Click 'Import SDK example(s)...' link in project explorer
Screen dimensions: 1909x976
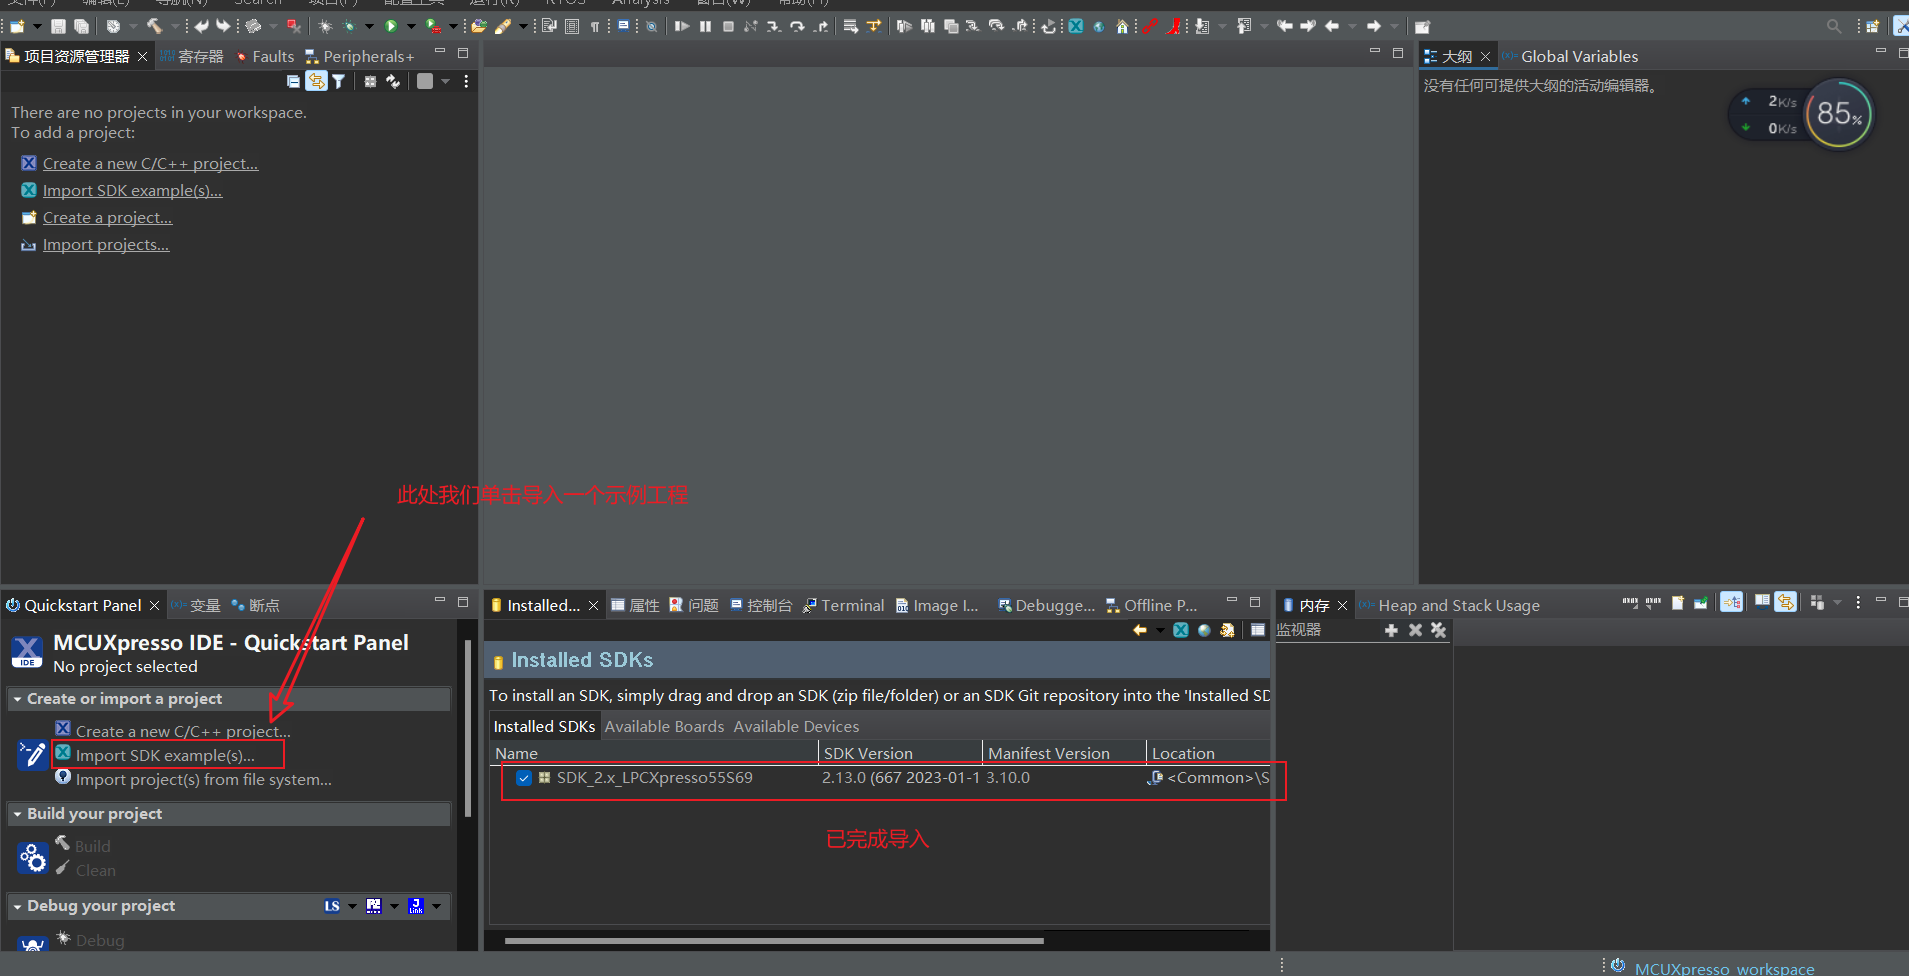(x=132, y=191)
